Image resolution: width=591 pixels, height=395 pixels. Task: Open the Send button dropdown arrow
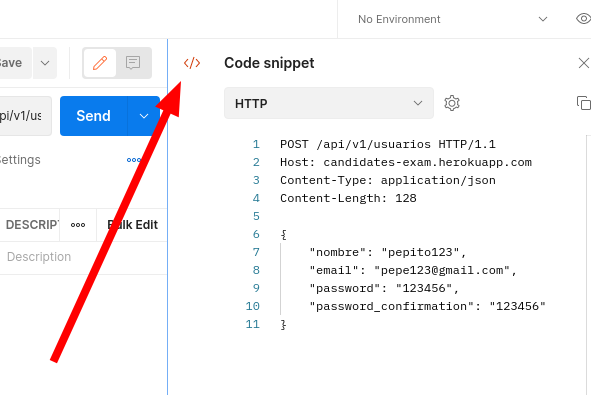click(x=144, y=116)
